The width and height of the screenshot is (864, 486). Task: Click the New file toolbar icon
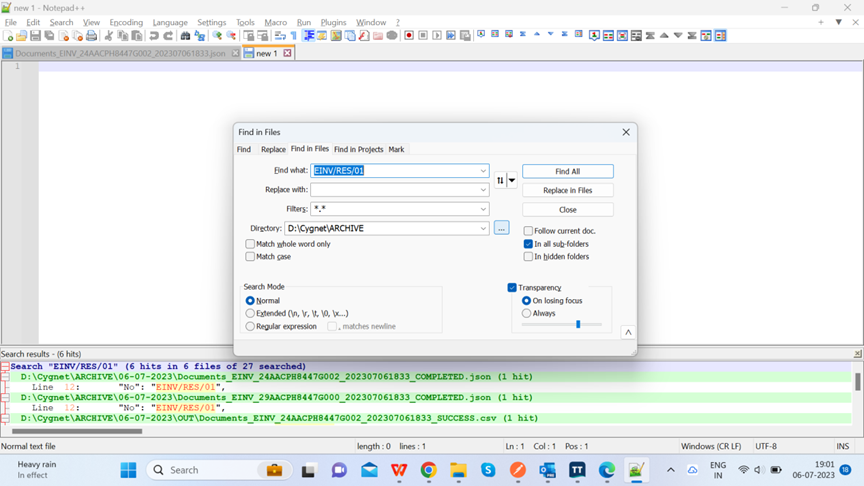(9, 36)
